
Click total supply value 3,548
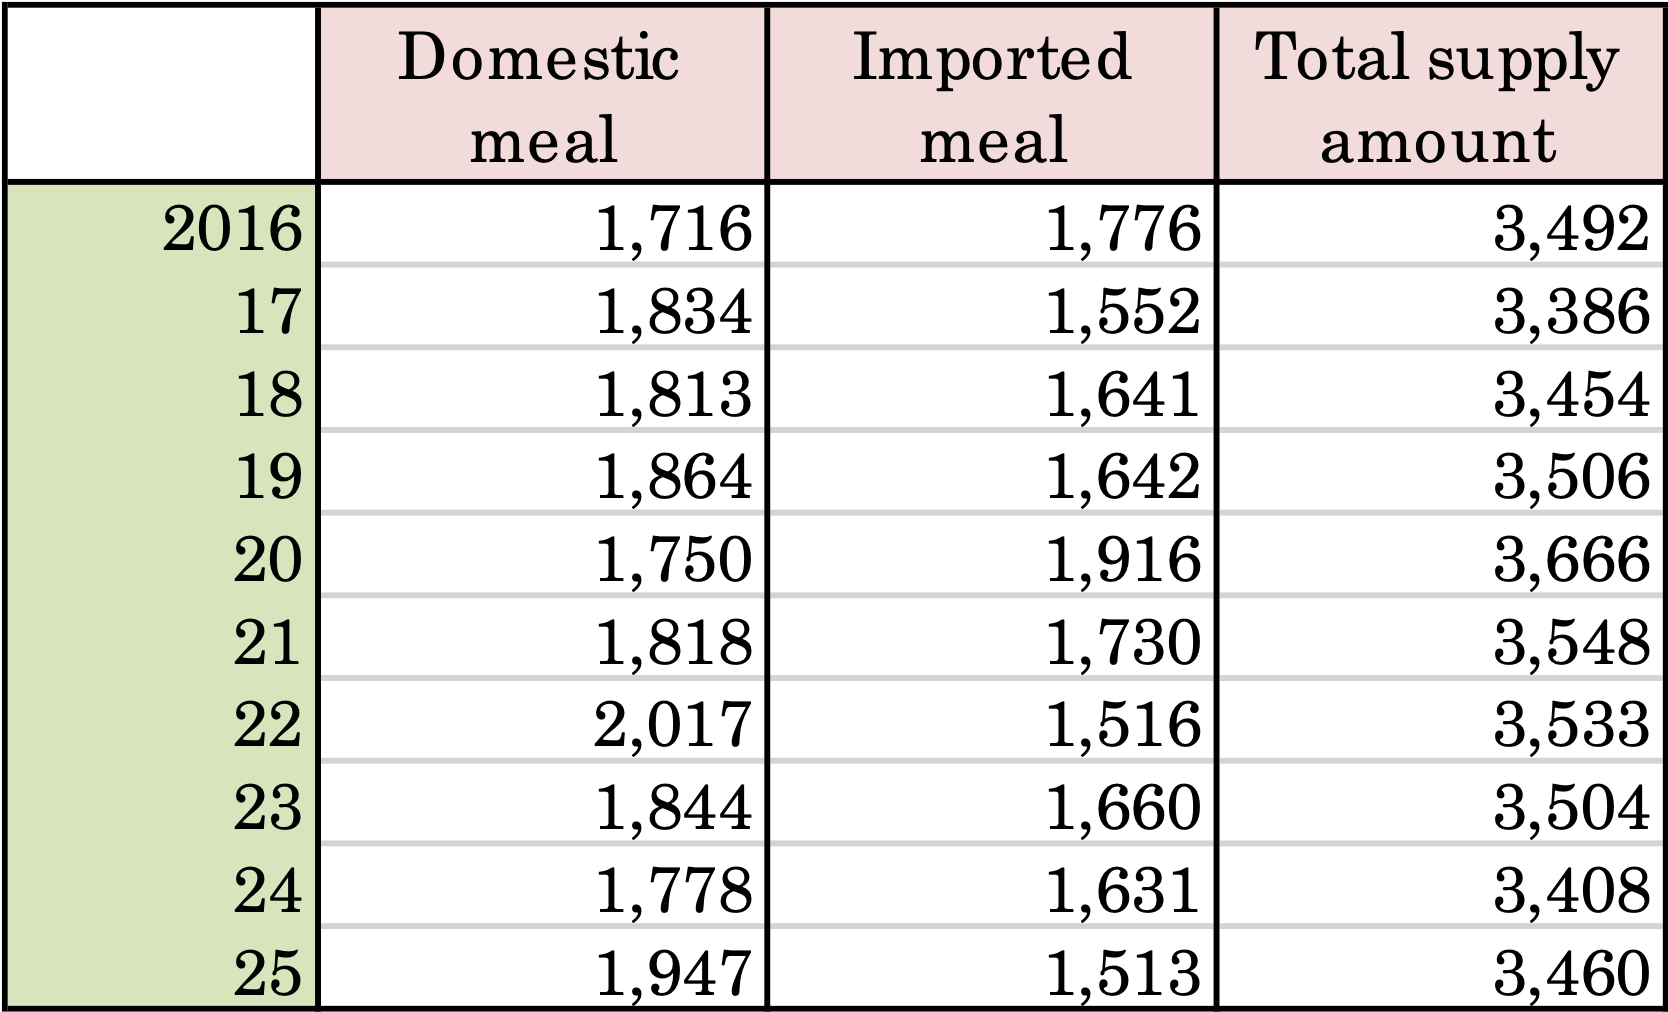coord(1570,642)
